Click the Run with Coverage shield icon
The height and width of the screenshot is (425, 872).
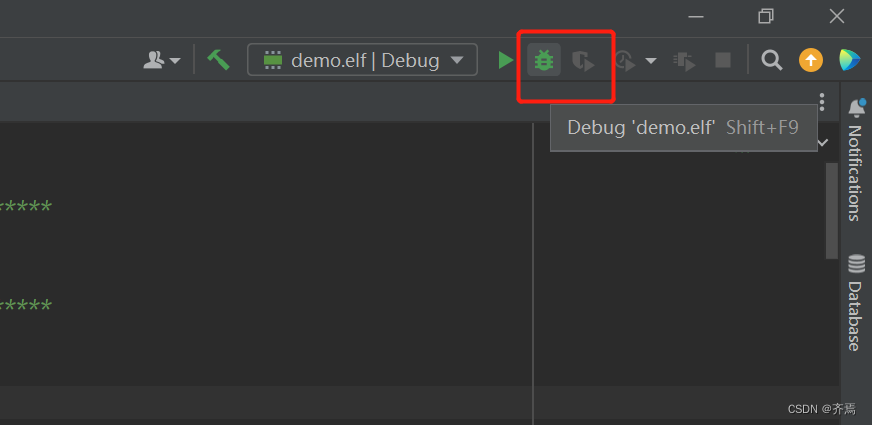click(583, 60)
